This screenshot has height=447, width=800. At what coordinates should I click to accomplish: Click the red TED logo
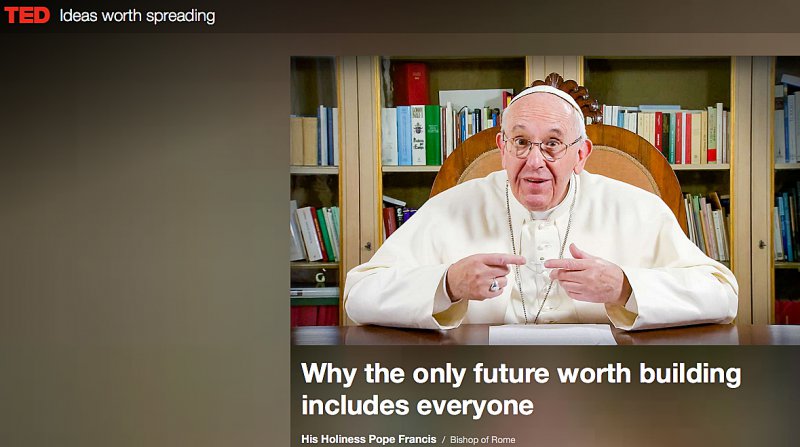pos(27,15)
